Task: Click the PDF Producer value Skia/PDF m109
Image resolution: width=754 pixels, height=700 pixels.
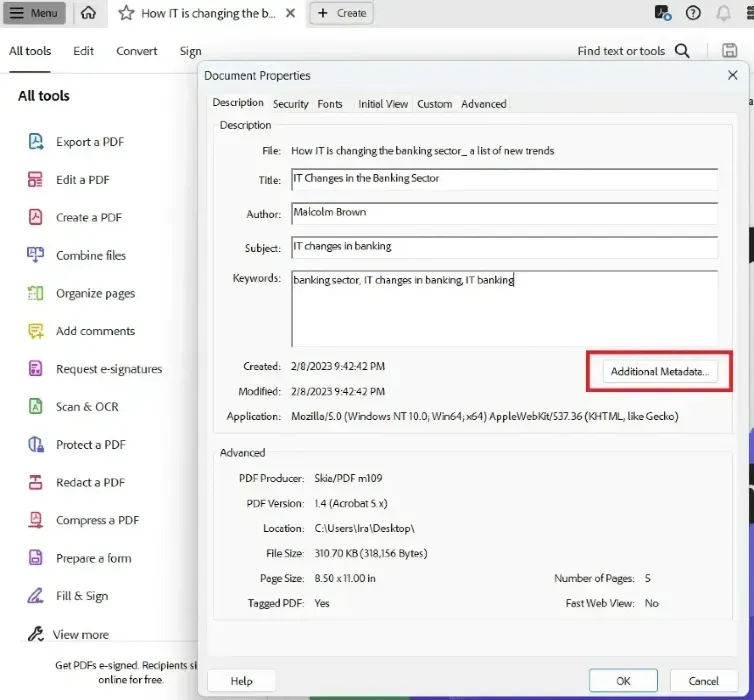Action: (x=348, y=478)
